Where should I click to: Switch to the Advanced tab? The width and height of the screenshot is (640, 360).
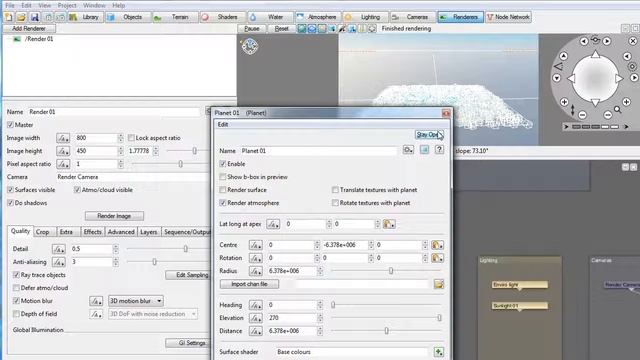121,232
